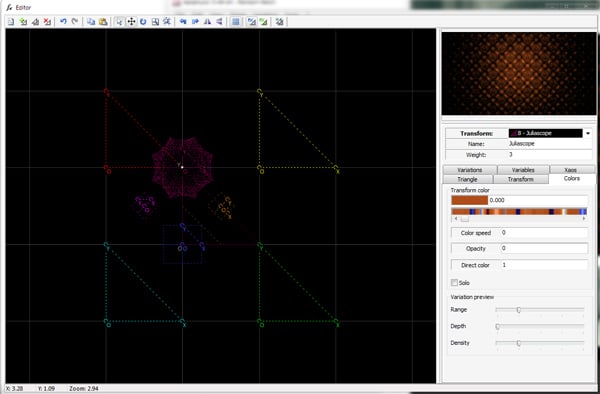
Task: Click the Density slider handle
Action: pos(518,343)
